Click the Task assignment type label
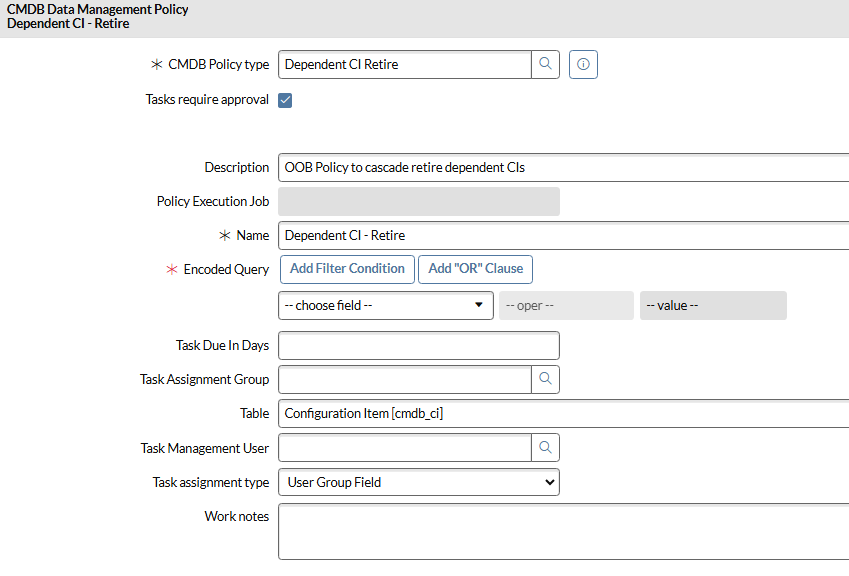The height and width of the screenshot is (576, 849). (211, 482)
